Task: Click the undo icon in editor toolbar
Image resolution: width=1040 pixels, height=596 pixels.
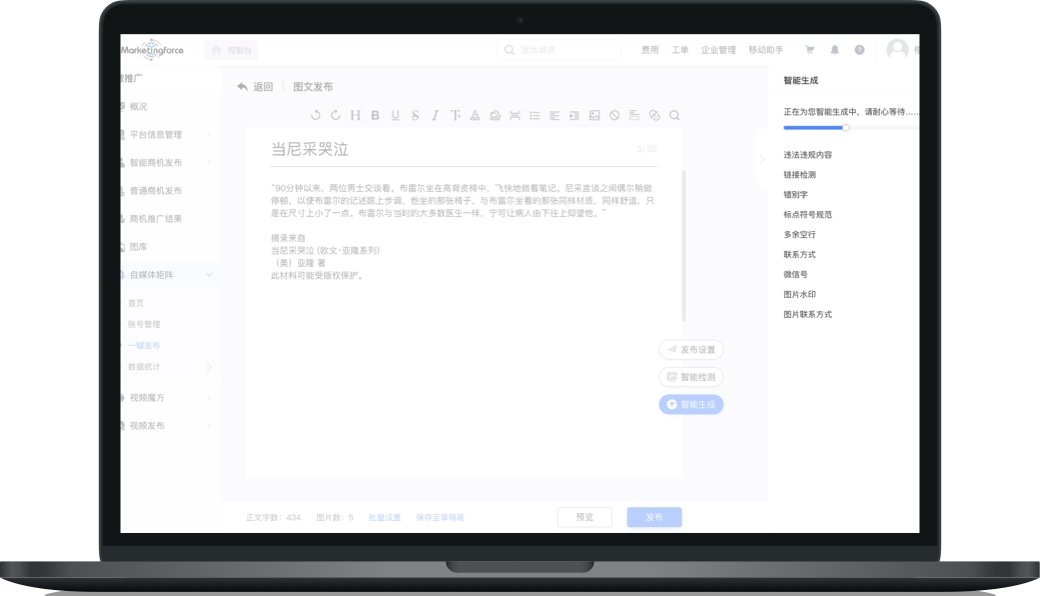Action: click(x=316, y=115)
